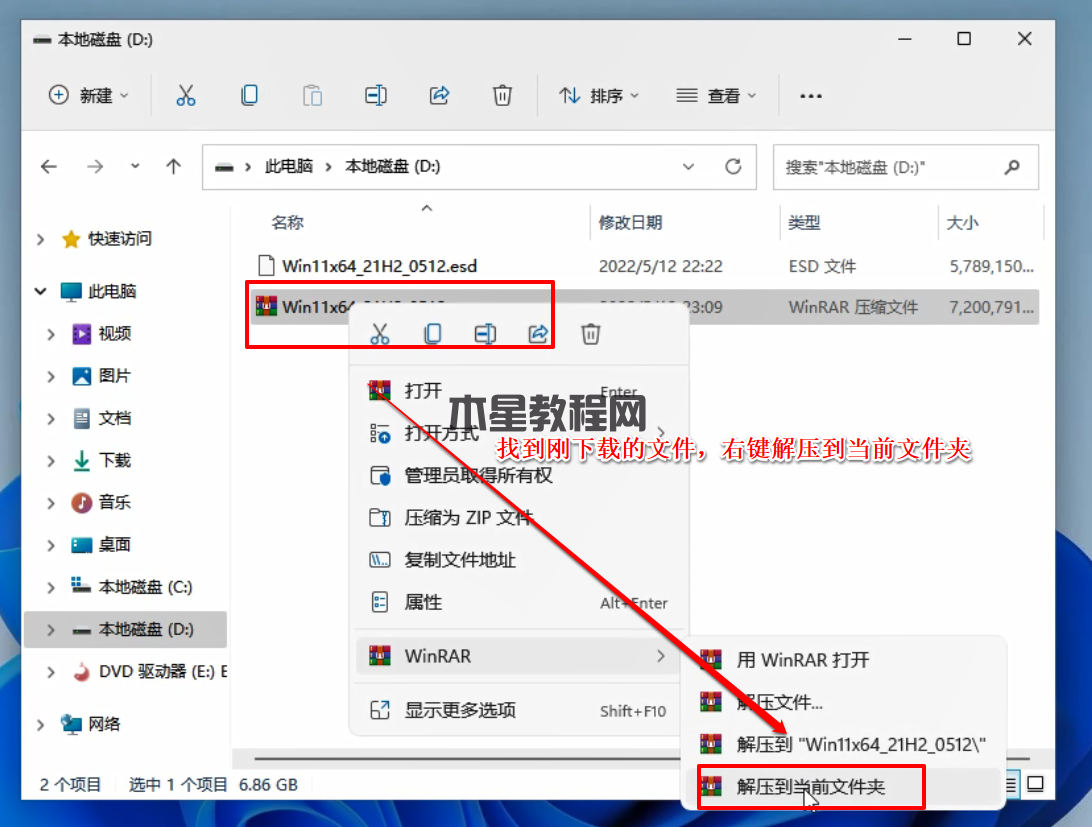
Task: Select 下载 in the navigation pane
Action: pos(114,461)
